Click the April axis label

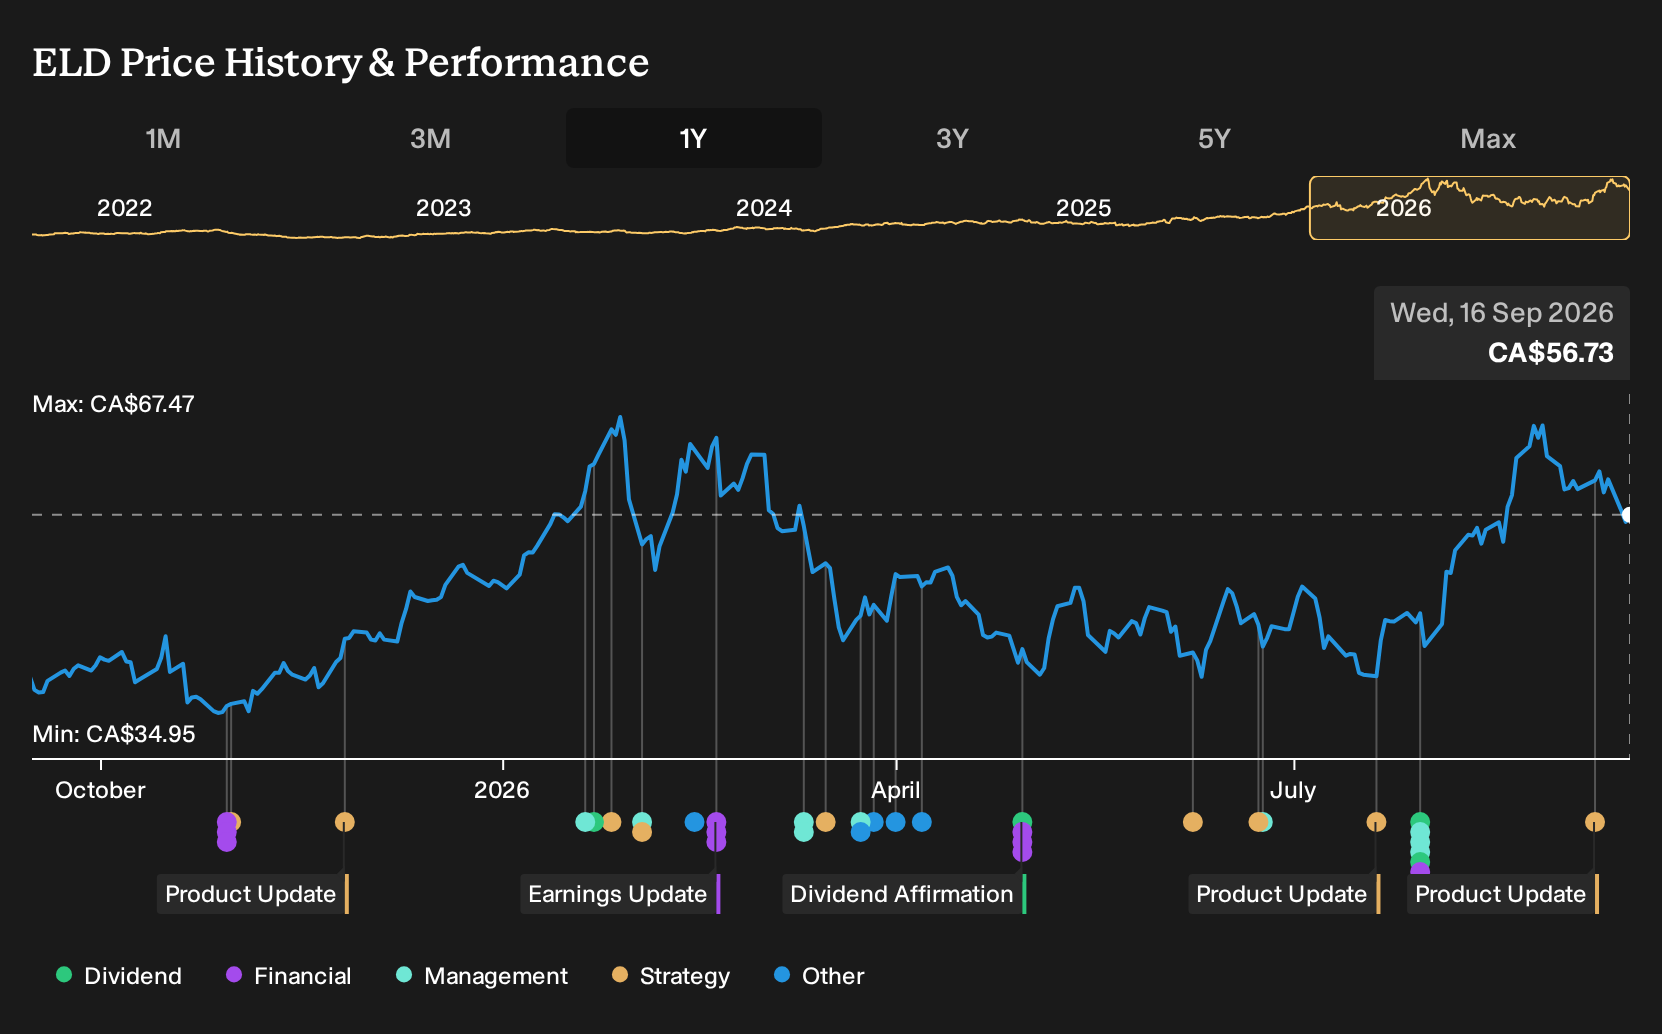pos(895,790)
